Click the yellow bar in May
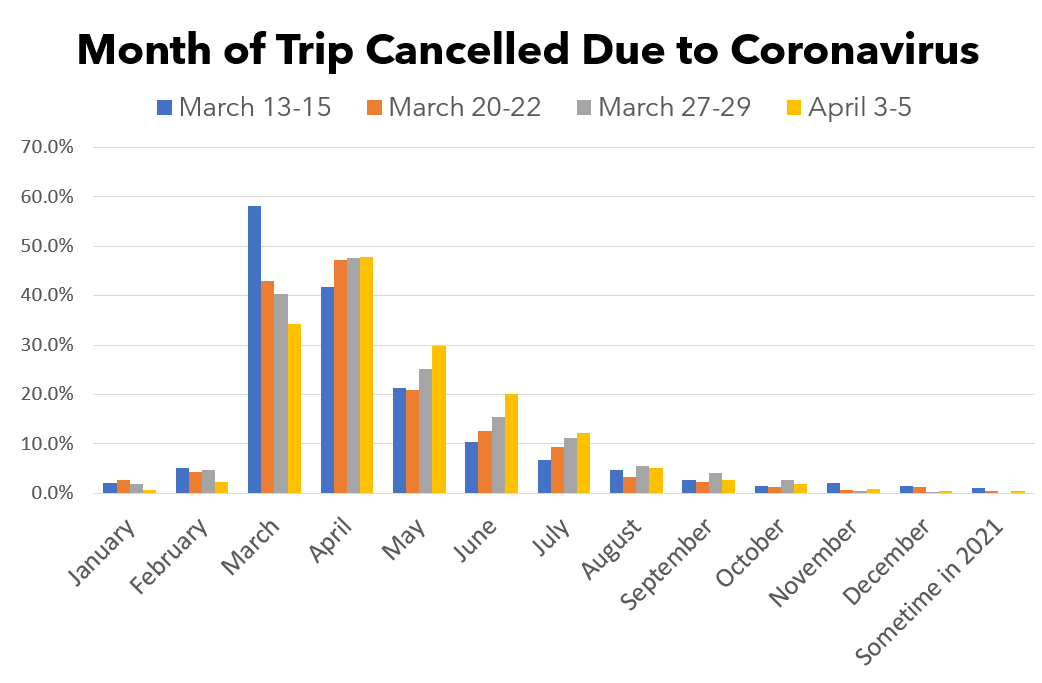This screenshot has width=1042, height=683. pos(439,419)
